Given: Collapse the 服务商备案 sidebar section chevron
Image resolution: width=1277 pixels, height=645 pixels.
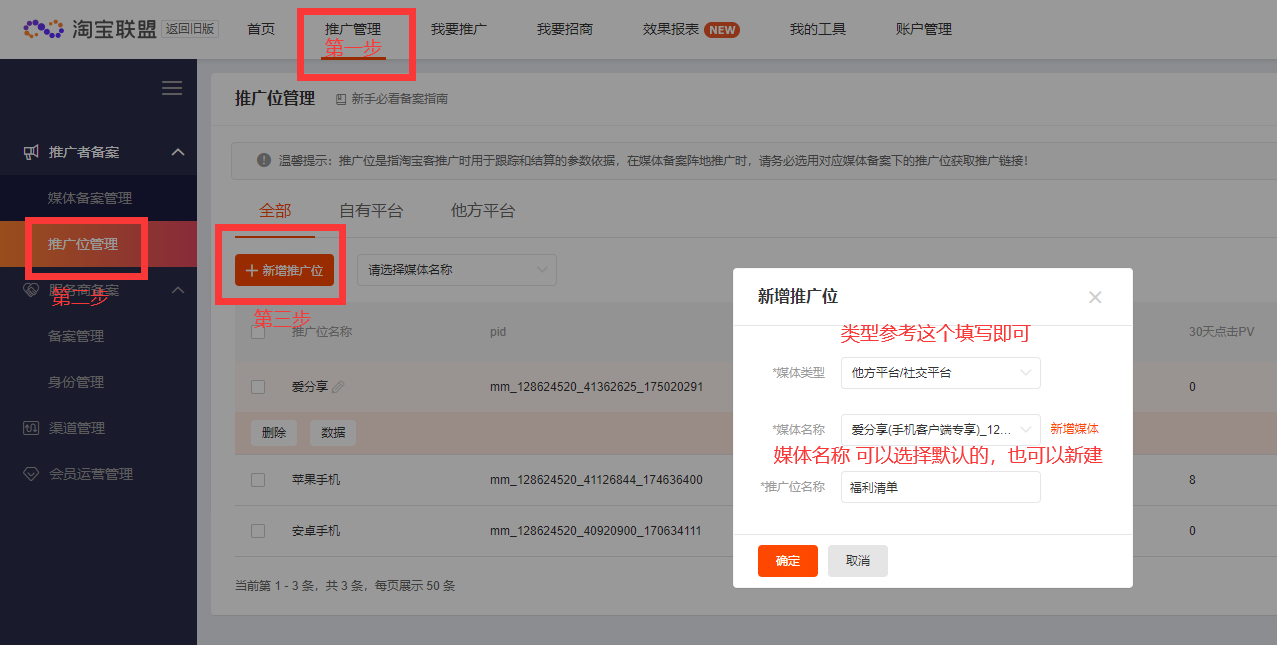Looking at the screenshot, I should tap(178, 290).
